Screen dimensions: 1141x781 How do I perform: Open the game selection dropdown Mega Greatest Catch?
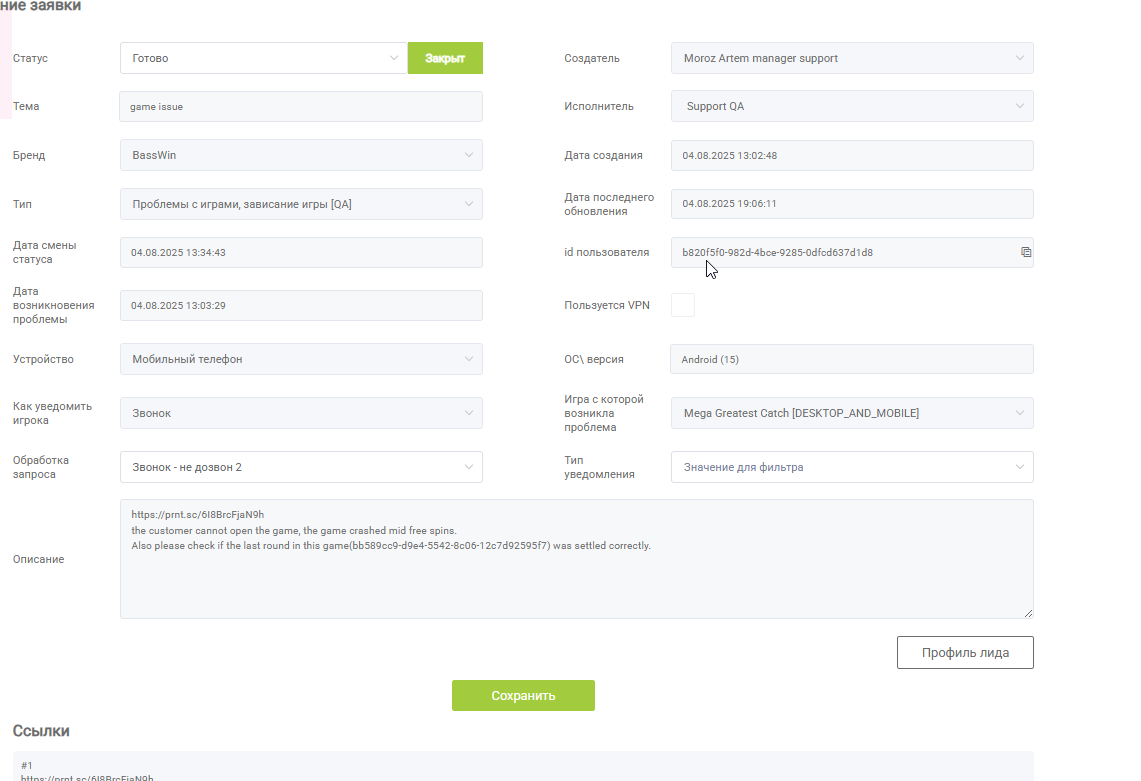coord(852,413)
